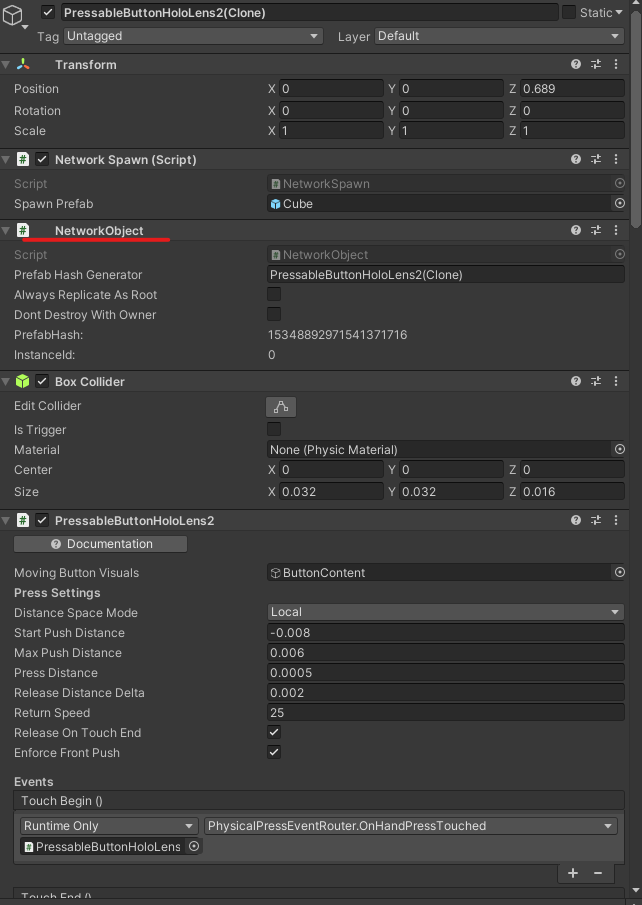Click the Max Push Distance input field
Image resolution: width=642 pixels, height=905 pixels.
pos(444,653)
